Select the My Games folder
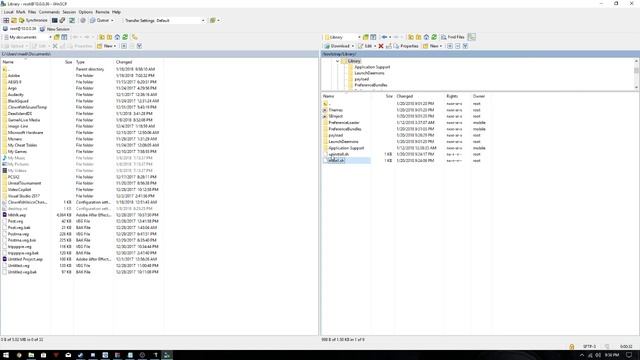Viewport: 640px width, 360px height. coord(17,151)
